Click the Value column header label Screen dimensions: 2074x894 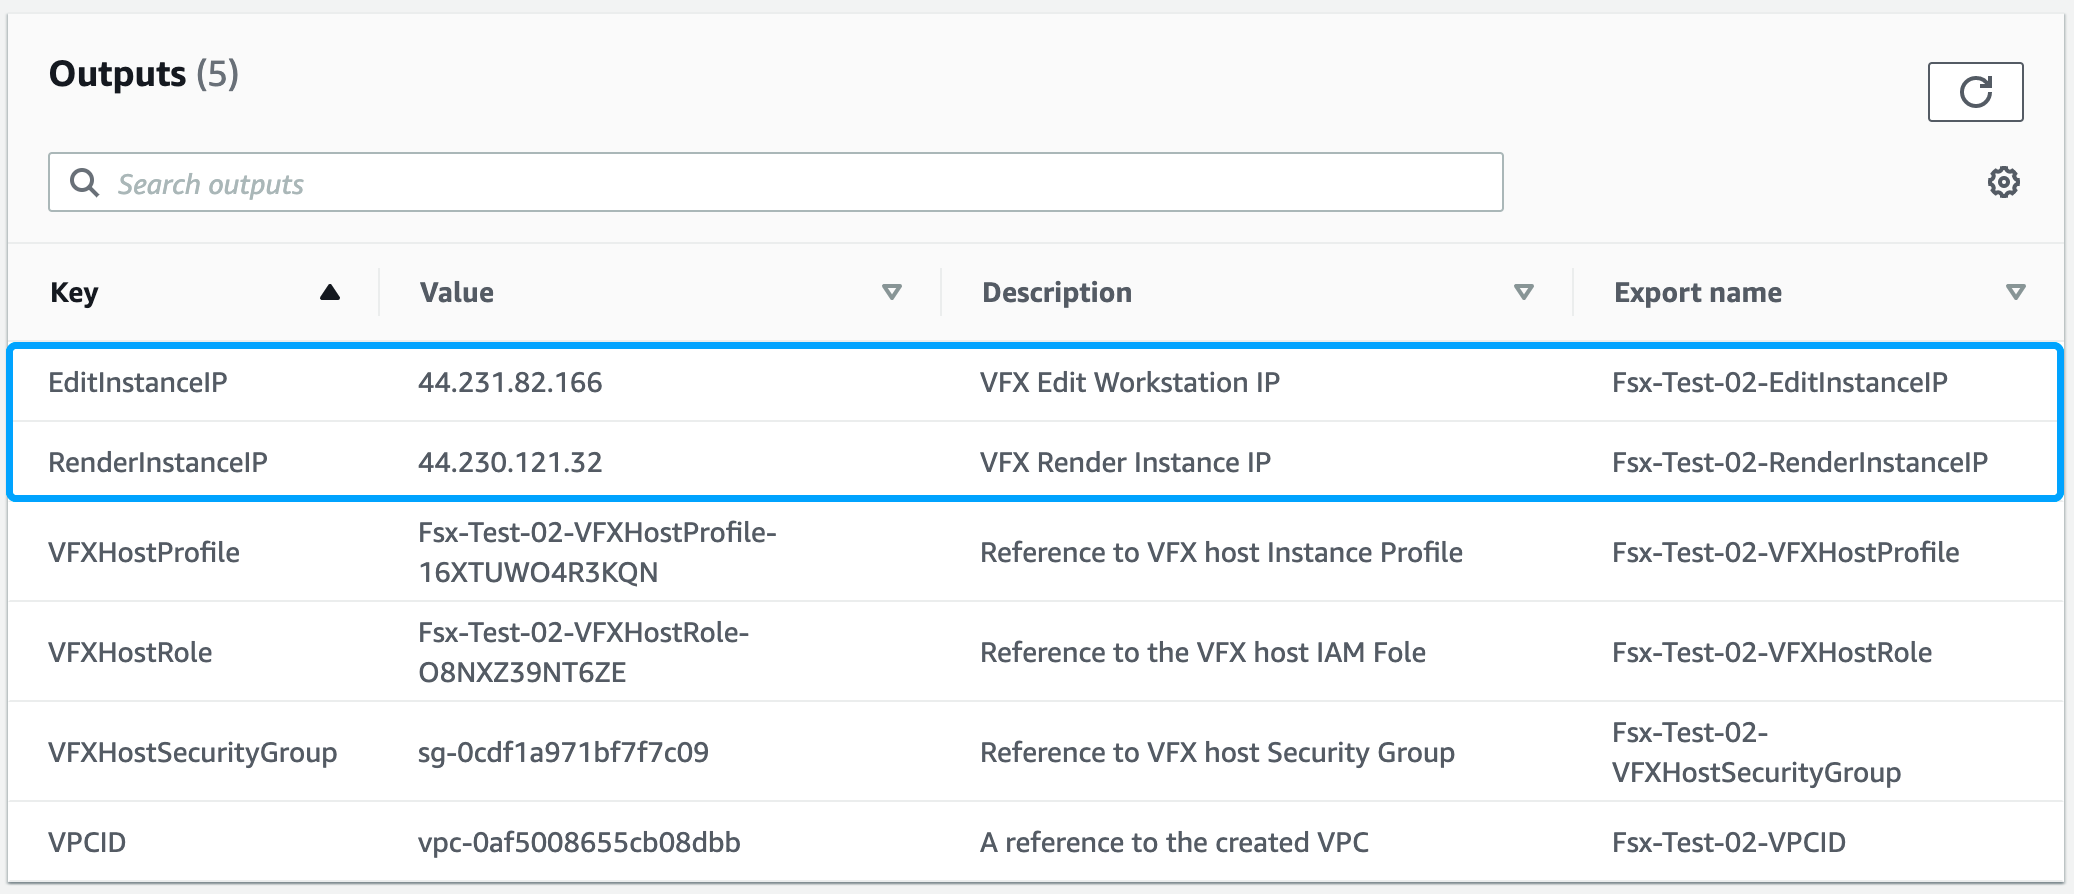tap(457, 292)
